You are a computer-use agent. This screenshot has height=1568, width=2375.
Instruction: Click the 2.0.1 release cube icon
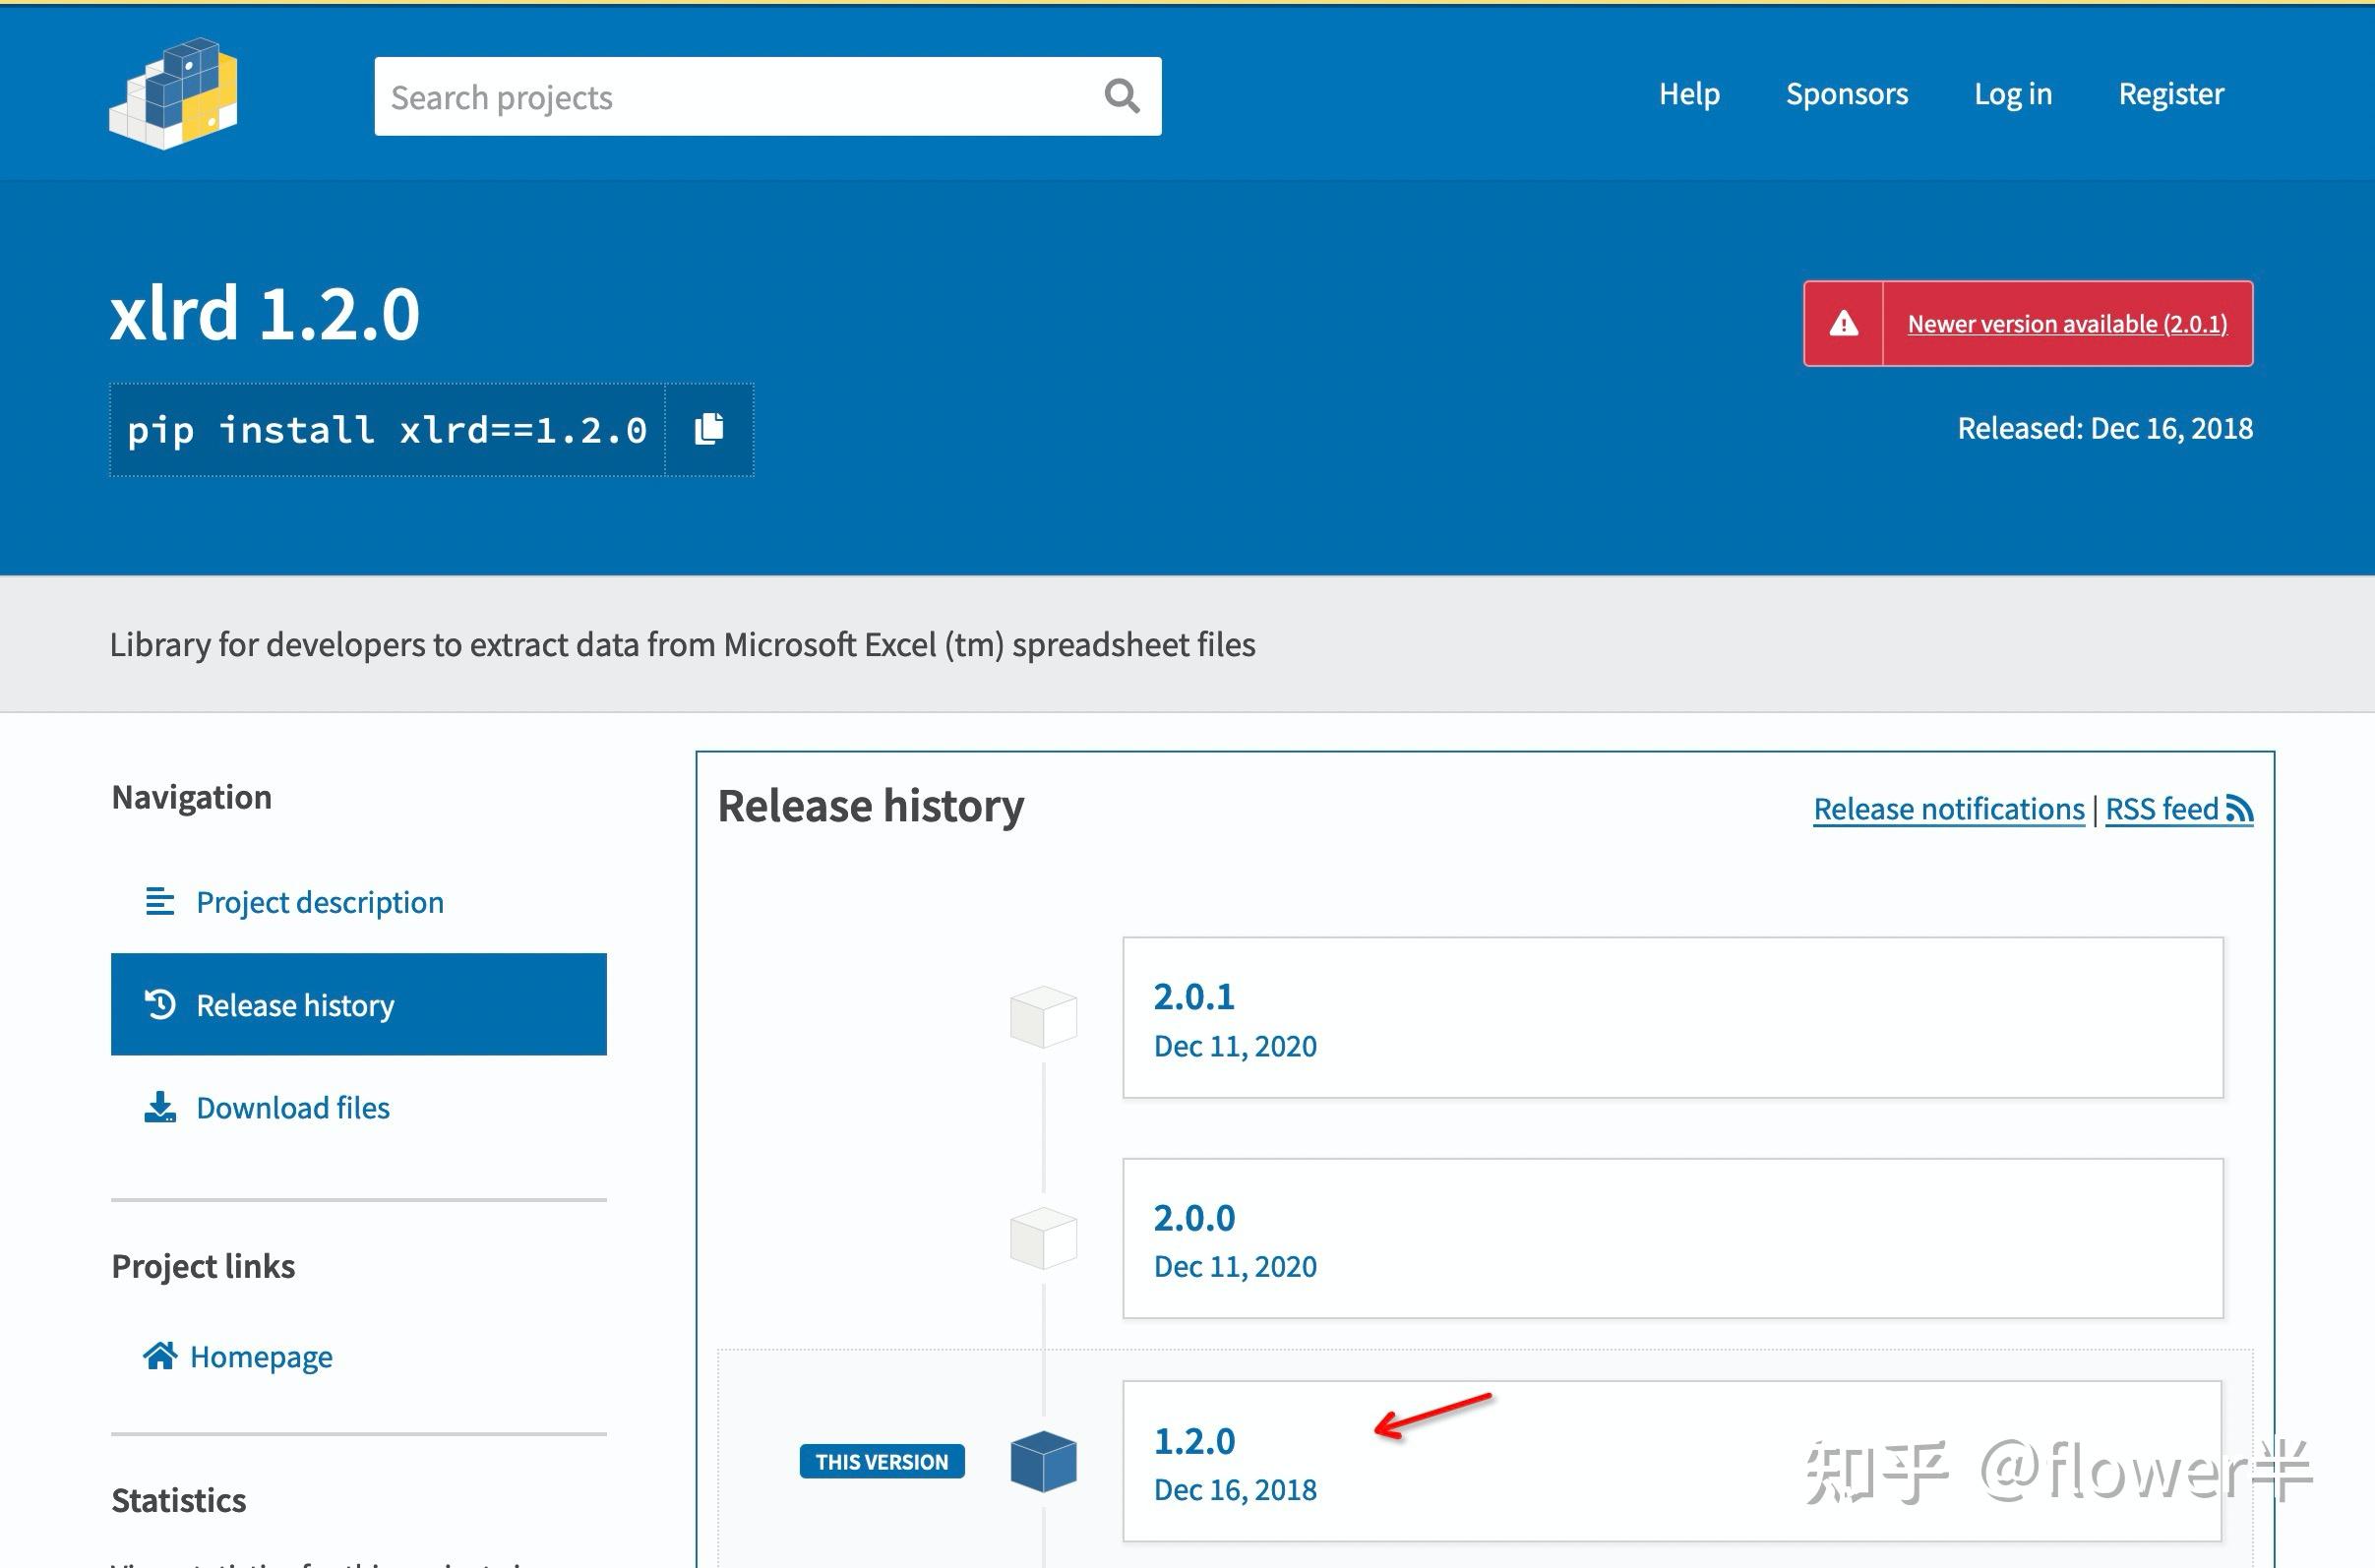(x=1043, y=1017)
